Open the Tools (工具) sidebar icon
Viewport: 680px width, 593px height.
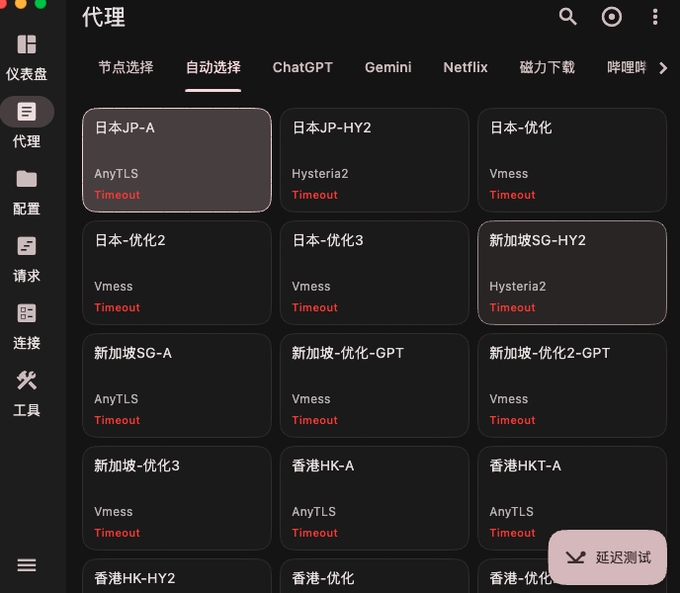pos(26,380)
